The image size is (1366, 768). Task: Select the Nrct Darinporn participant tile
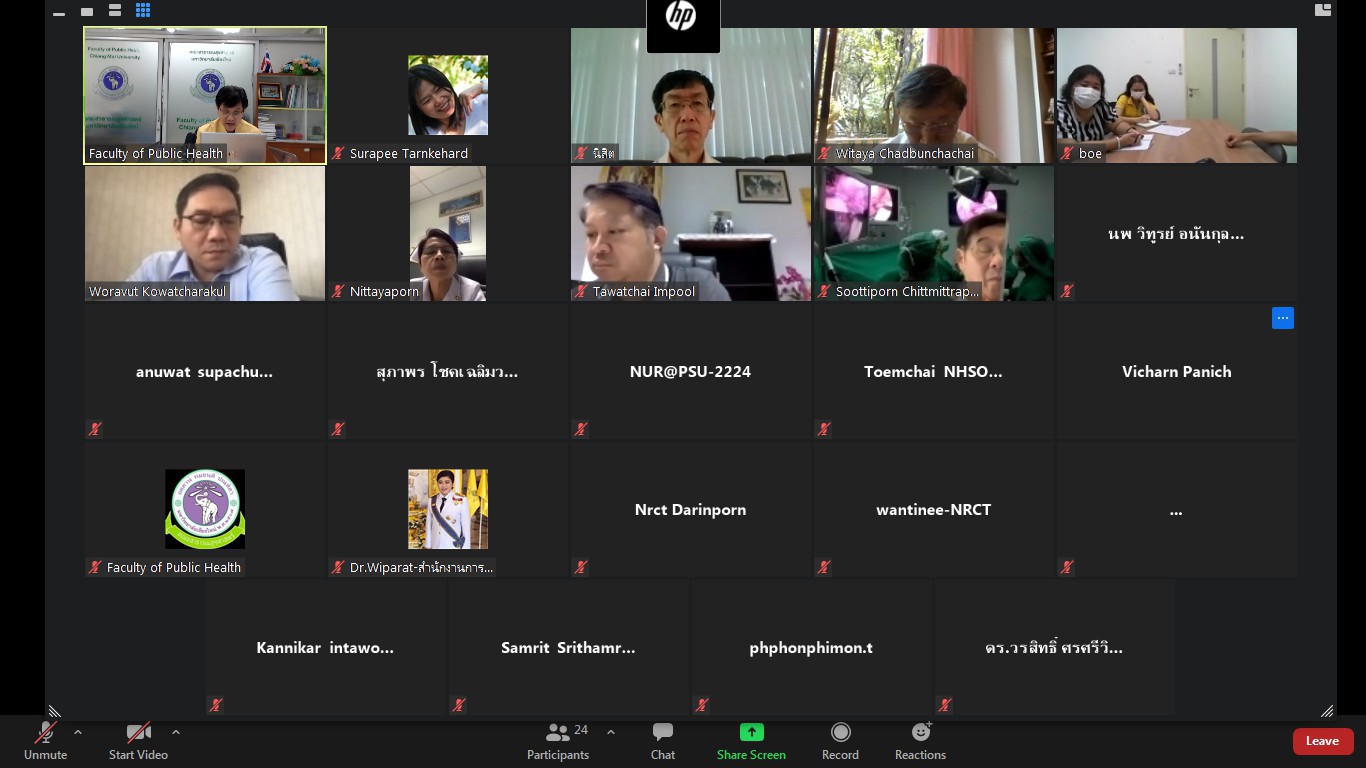pos(691,509)
